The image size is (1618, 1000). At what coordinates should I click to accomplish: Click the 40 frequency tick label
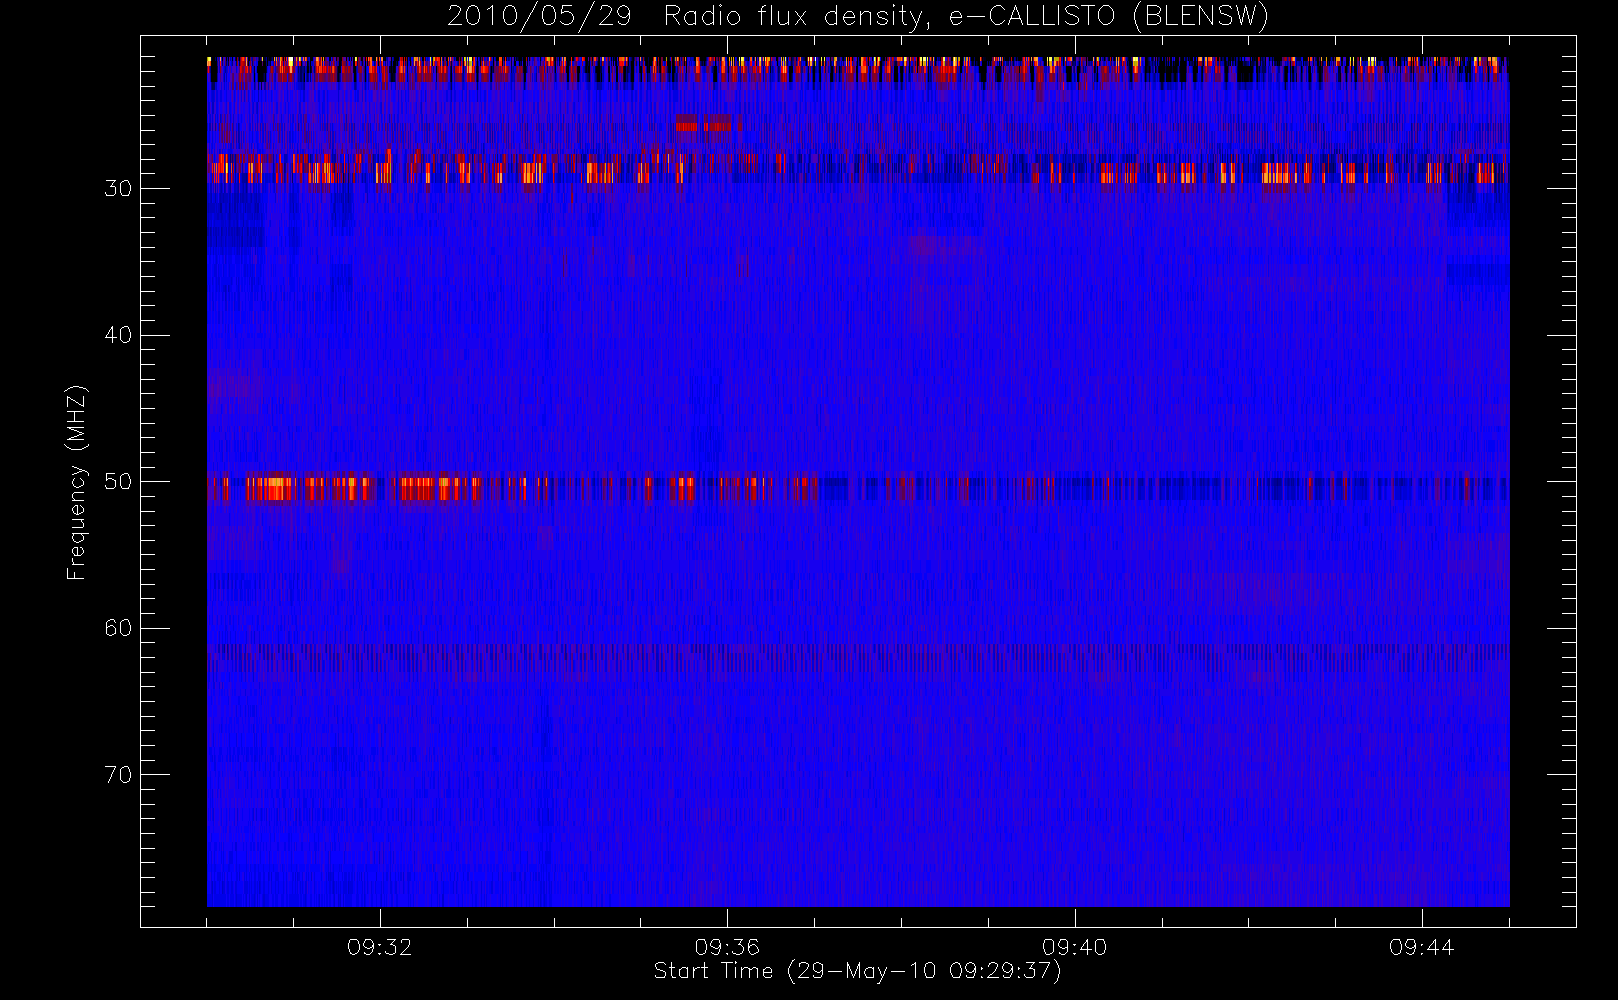pos(118,335)
